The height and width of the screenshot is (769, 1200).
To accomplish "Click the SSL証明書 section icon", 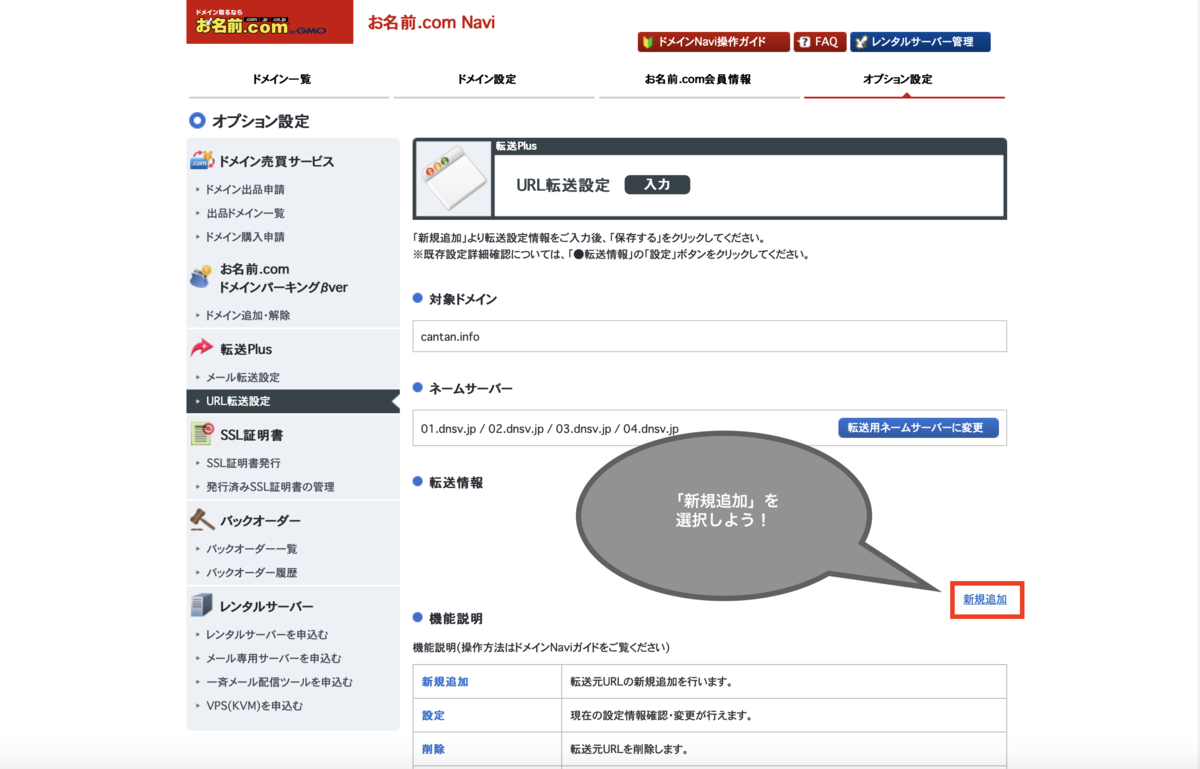I will 201,434.
